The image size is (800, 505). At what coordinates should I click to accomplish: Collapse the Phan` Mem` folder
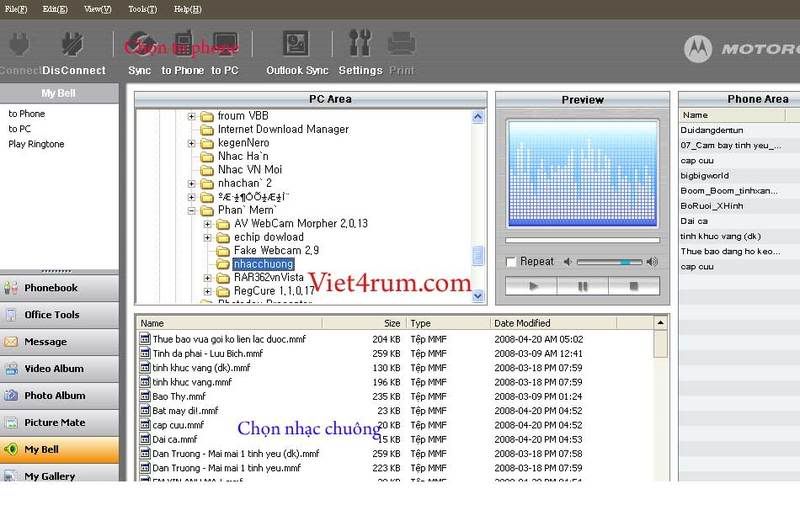191,210
